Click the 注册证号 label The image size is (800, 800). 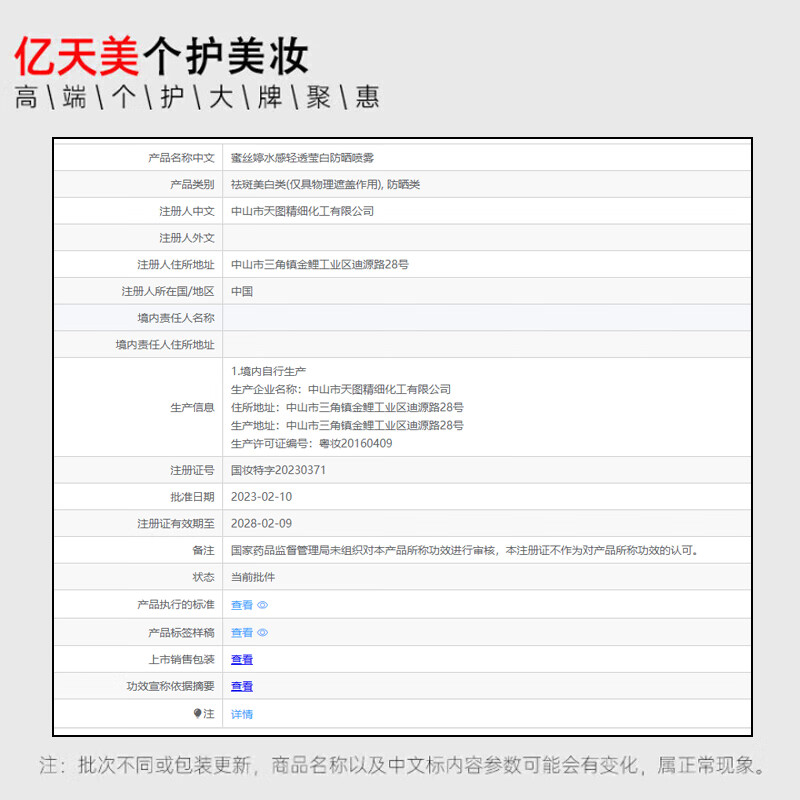point(192,470)
